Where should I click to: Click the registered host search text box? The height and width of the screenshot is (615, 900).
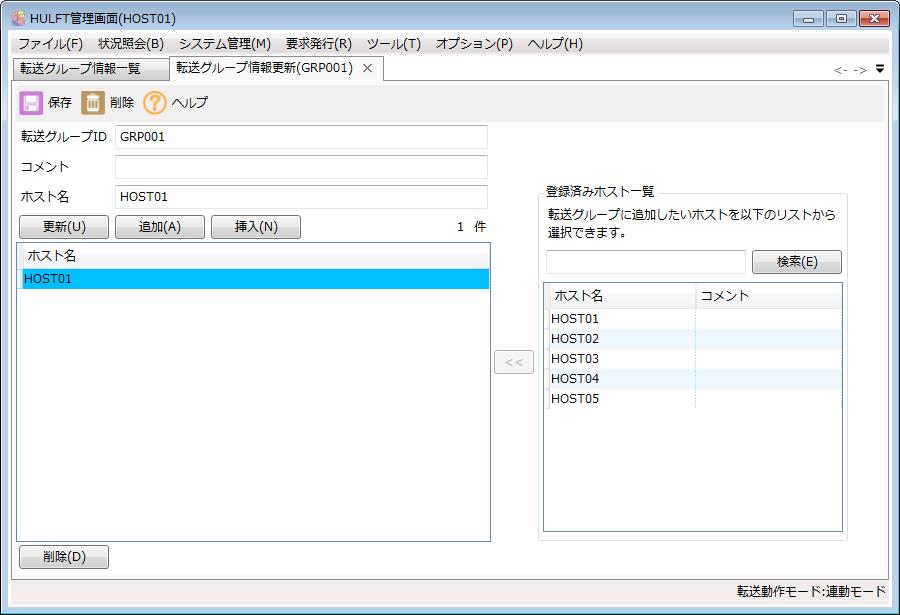[x=646, y=262]
